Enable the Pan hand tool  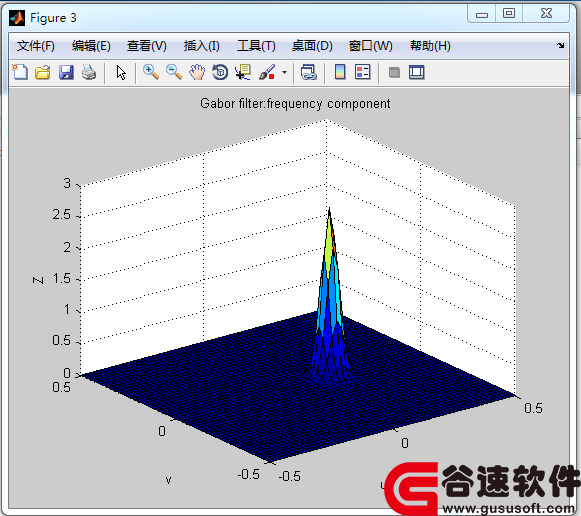click(197, 72)
